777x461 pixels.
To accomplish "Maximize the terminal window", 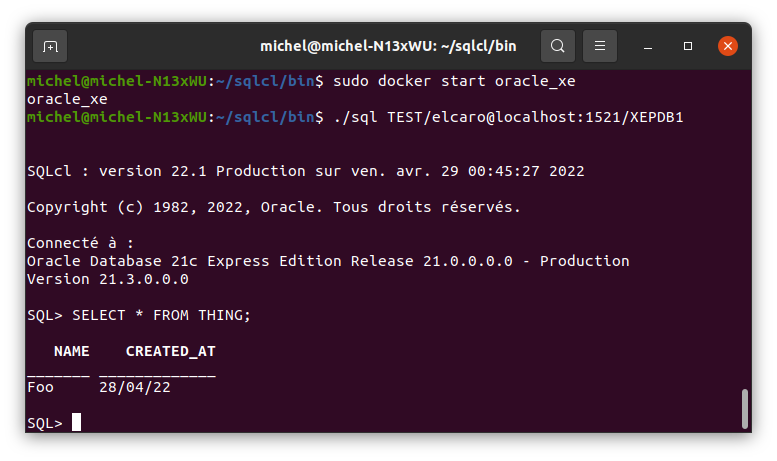I will (688, 46).
